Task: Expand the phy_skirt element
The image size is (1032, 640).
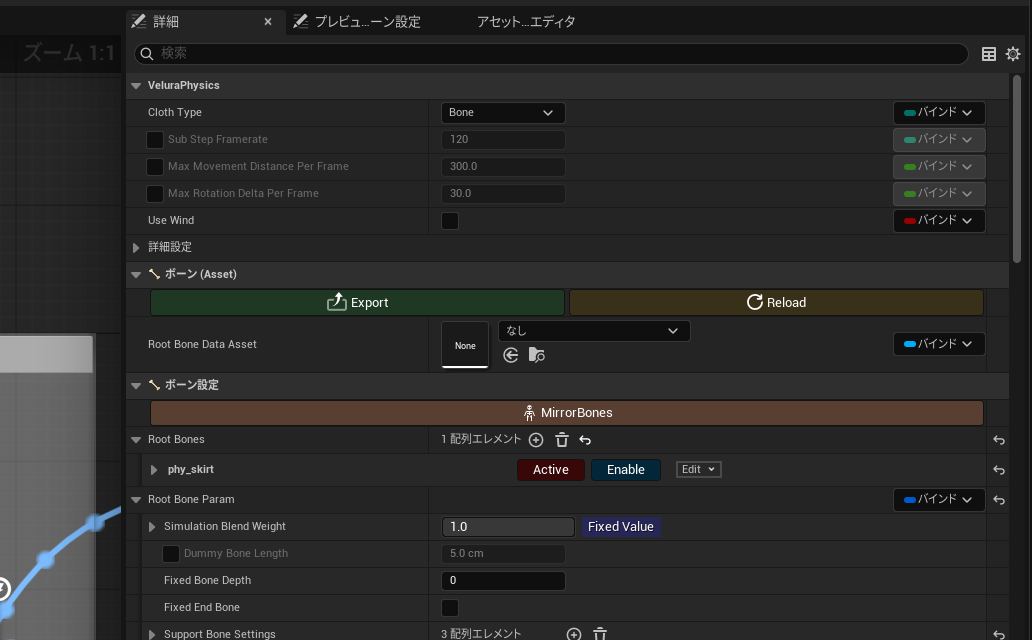Action: click(x=153, y=469)
